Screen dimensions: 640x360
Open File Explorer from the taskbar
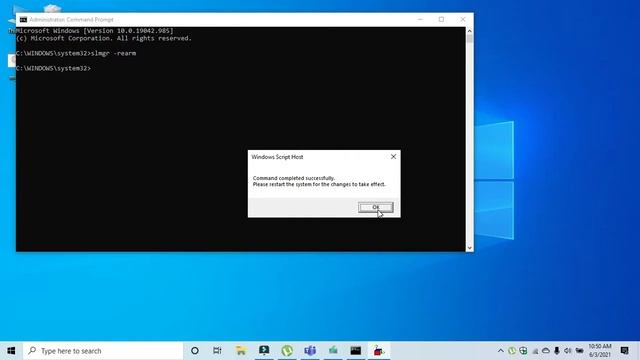tap(241, 351)
